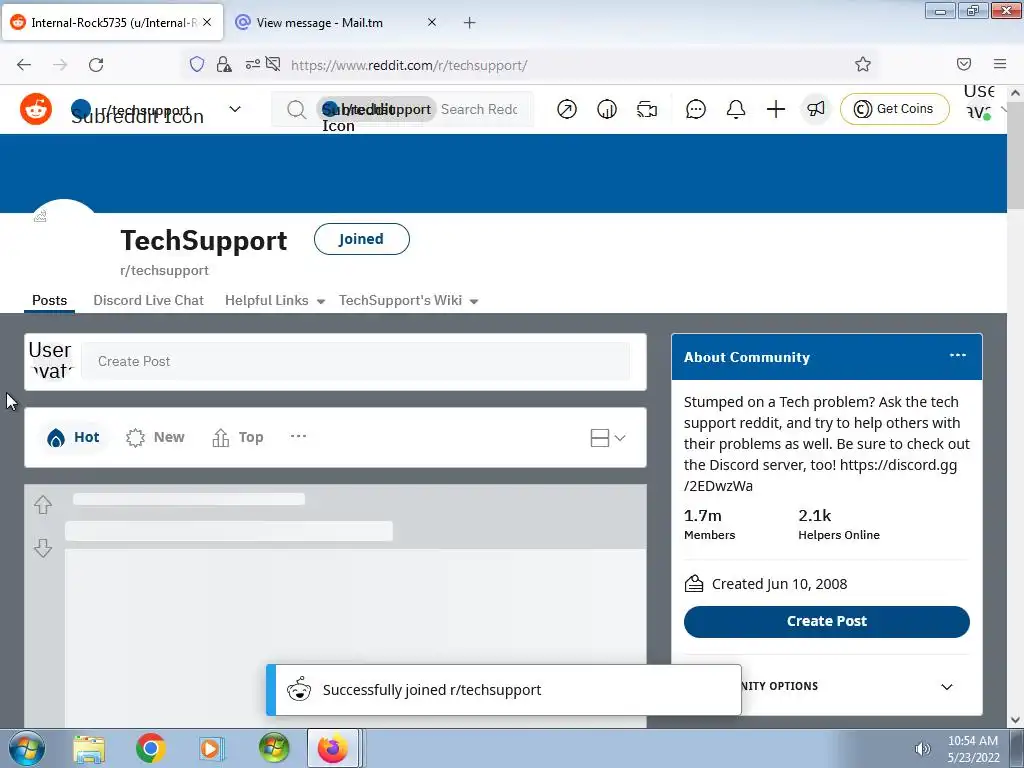This screenshot has height=768, width=1024.
Task: Click the '1.7m' members count
Action: [703, 515]
